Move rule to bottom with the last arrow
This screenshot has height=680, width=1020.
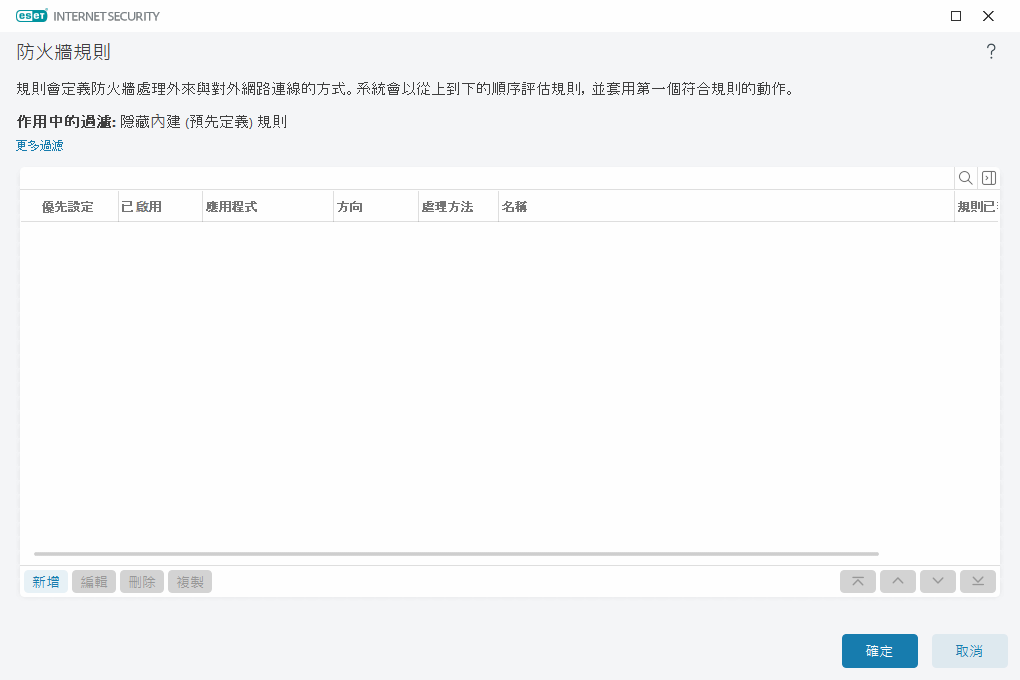coord(977,581)
